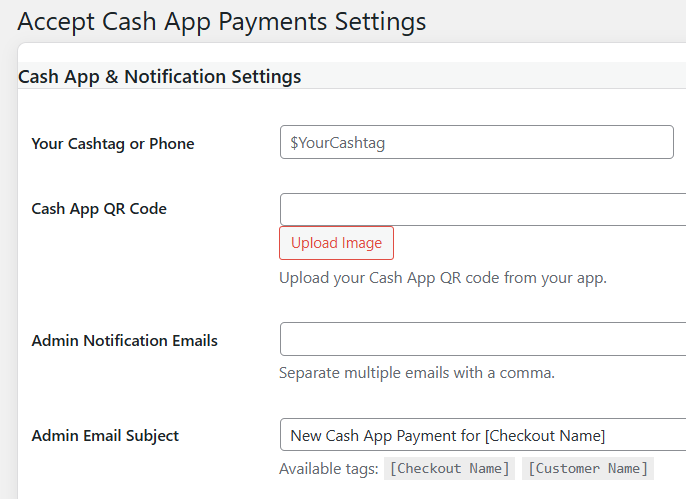Click the Admin Notification Emails label
Screen dimensions: 686x499
click(125, 341)
